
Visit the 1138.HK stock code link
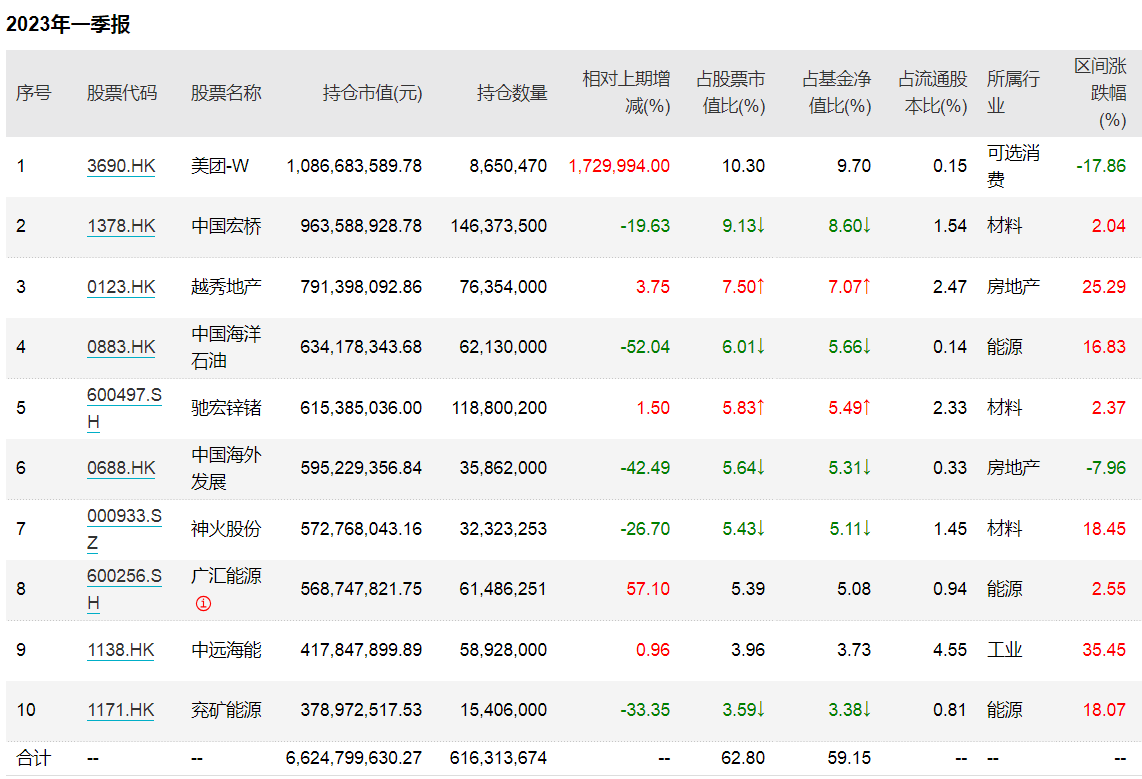121,650
